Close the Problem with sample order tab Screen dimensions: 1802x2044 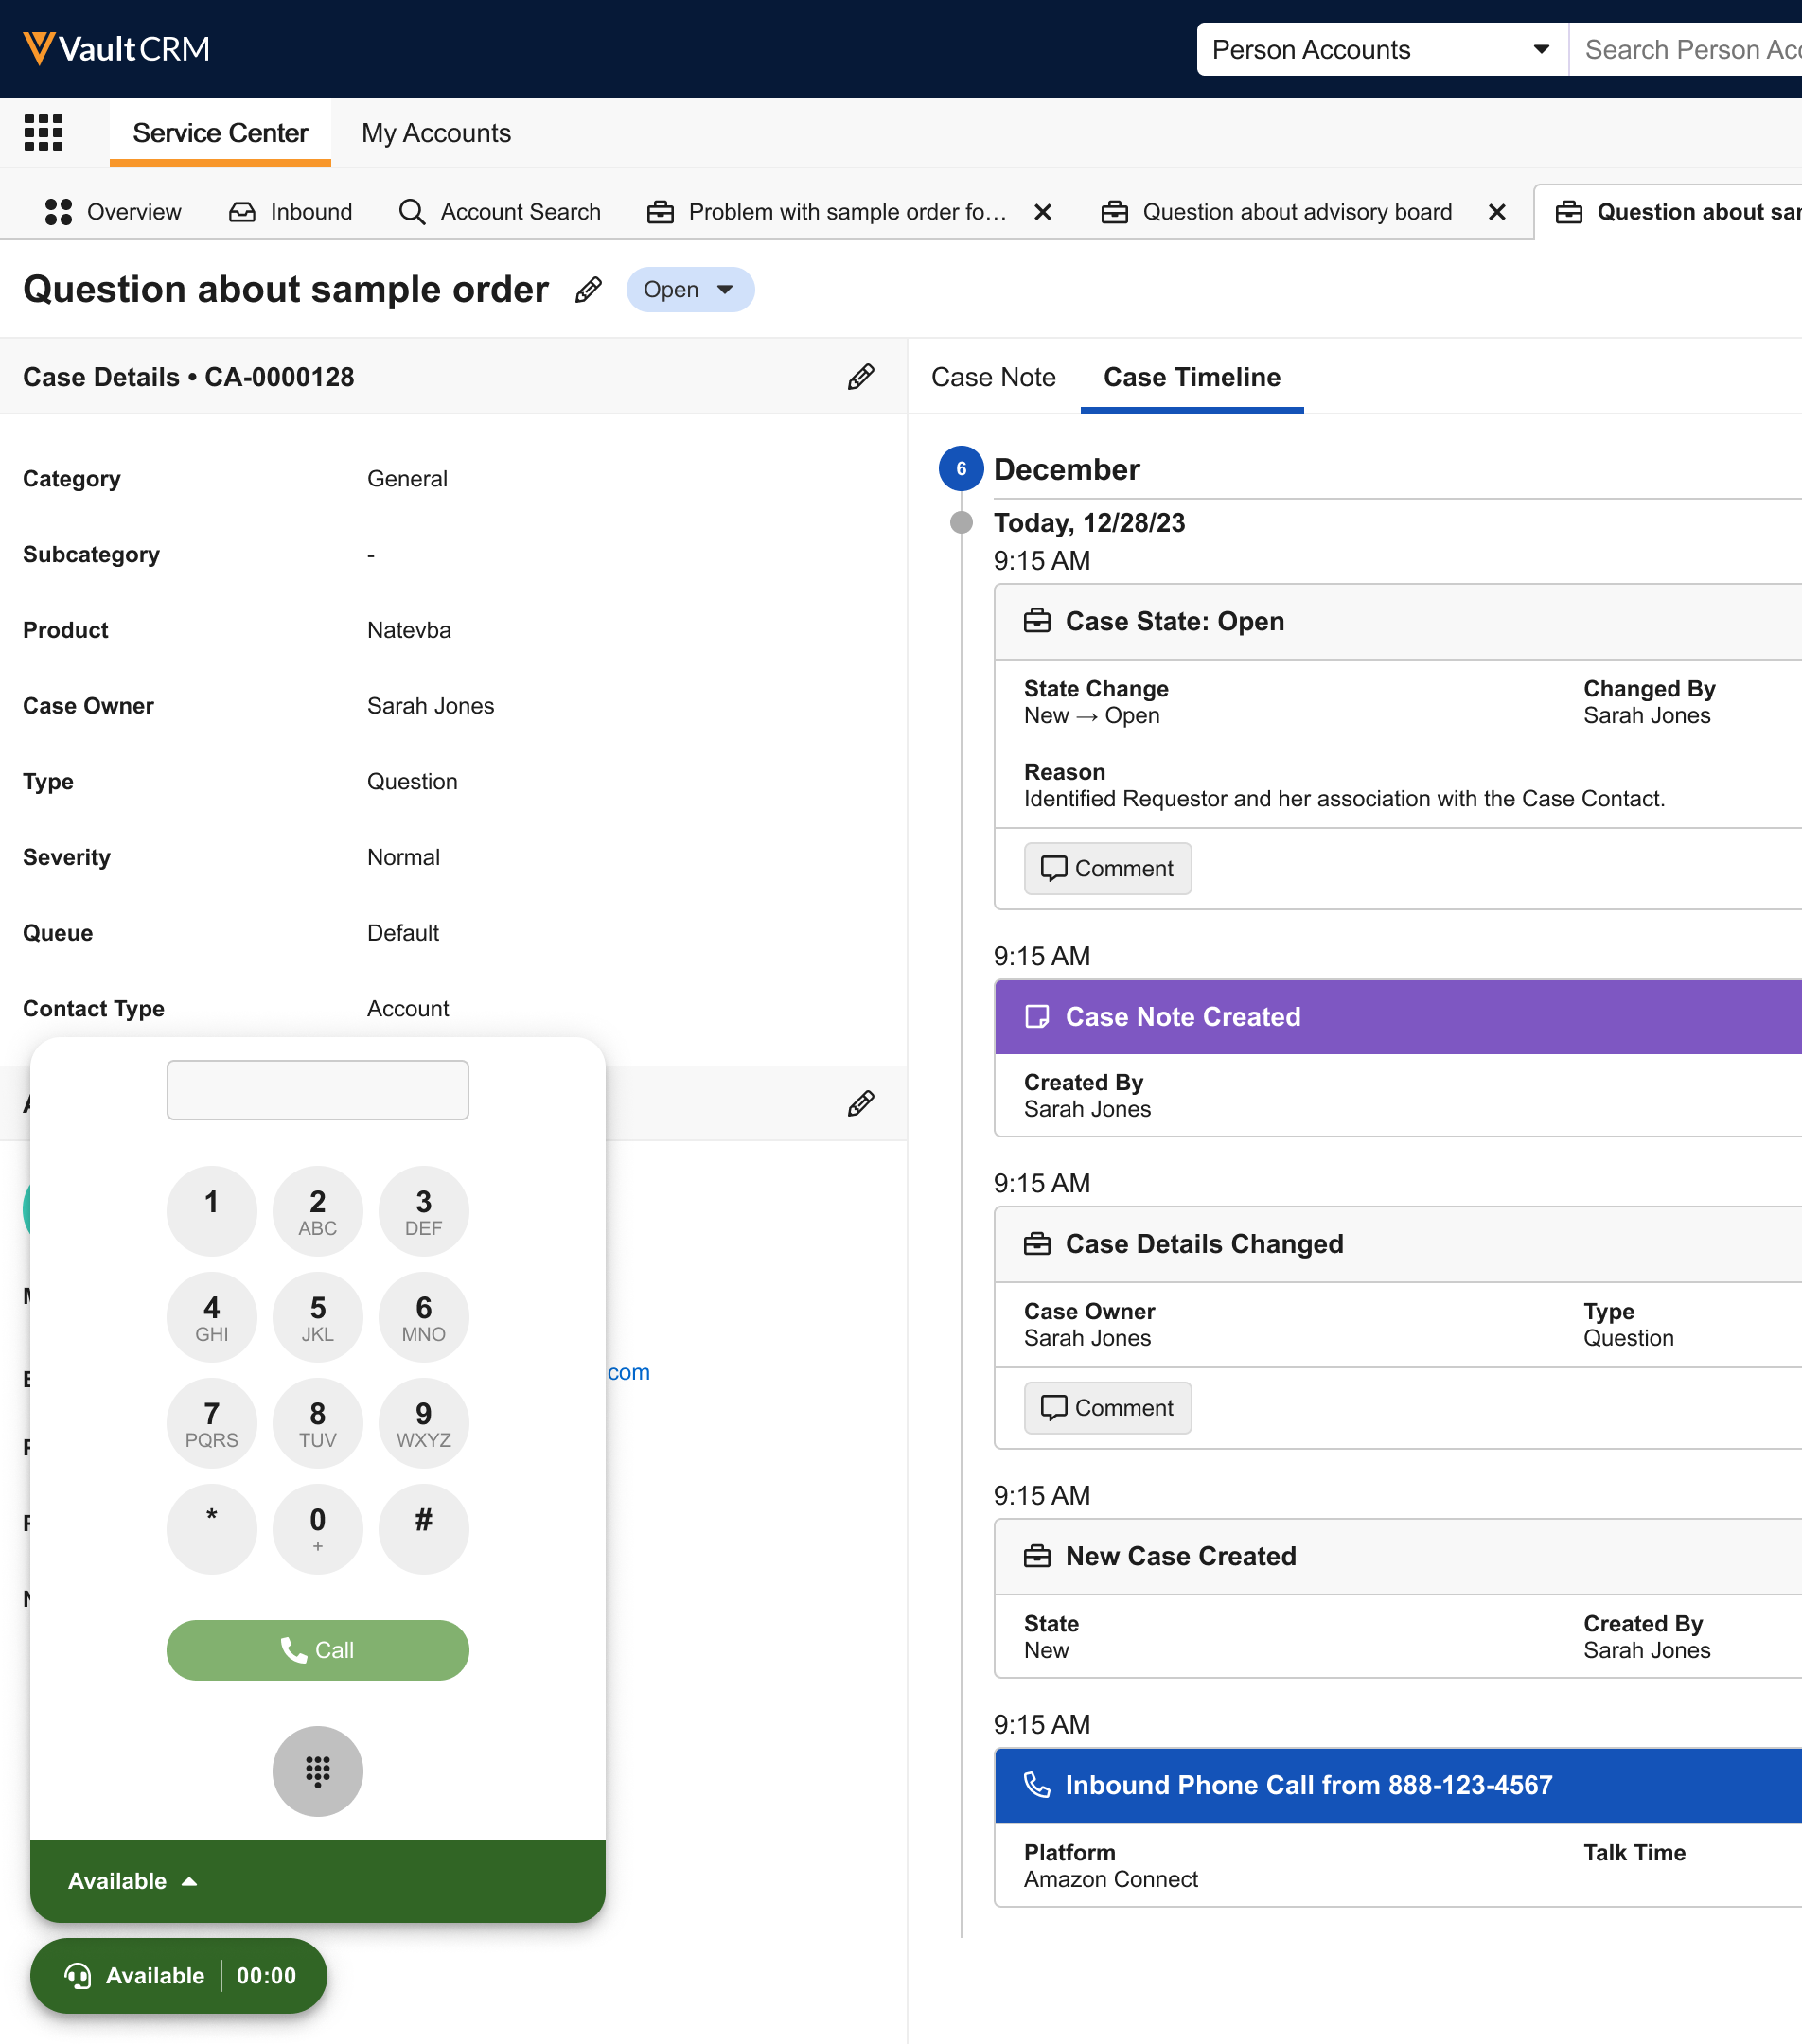(x=1042, y=212)
